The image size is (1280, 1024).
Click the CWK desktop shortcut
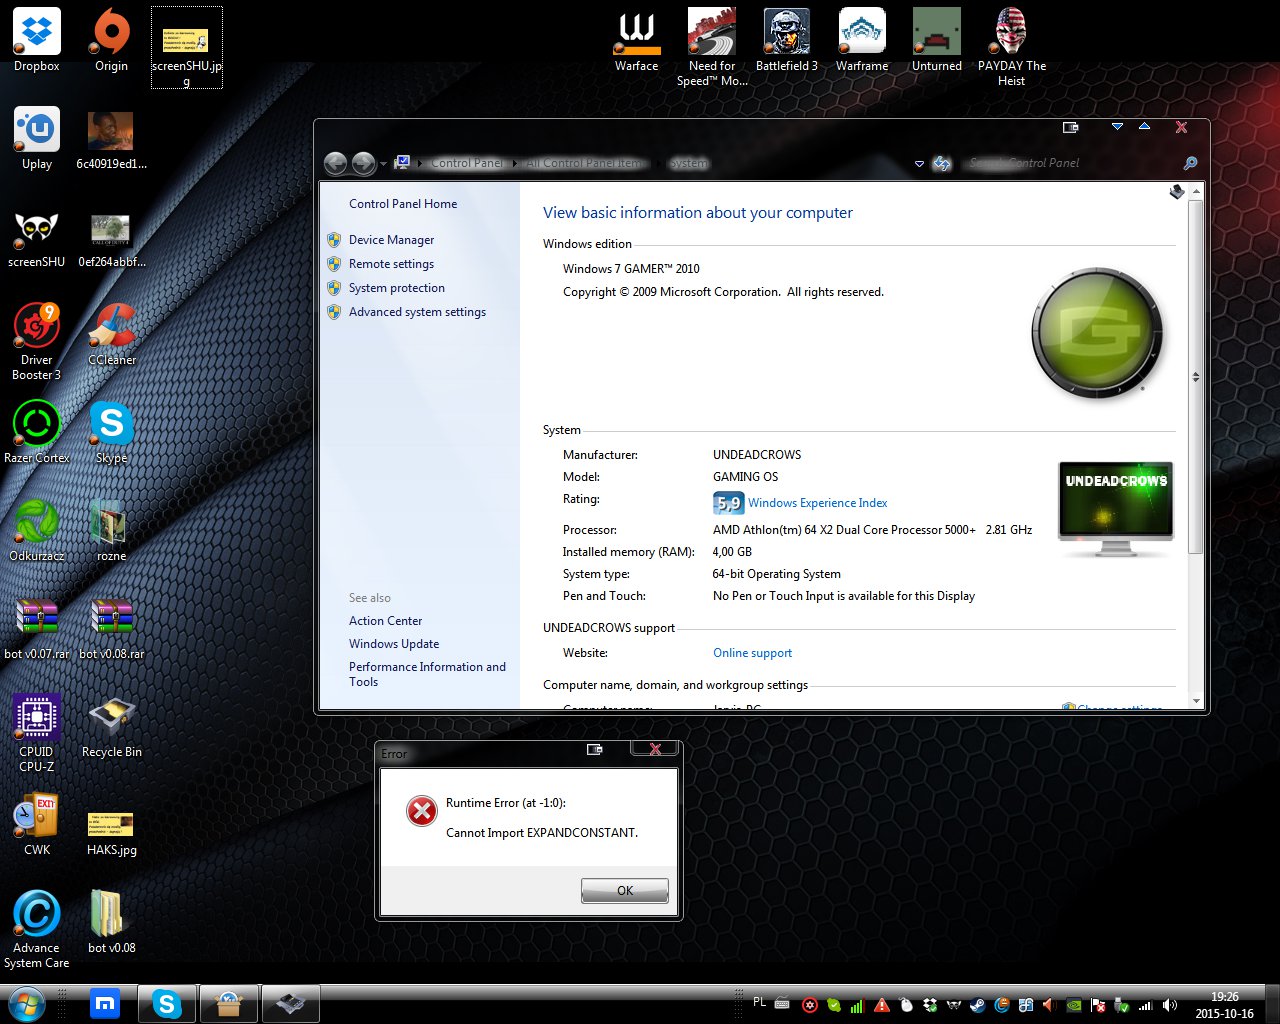(x=37, y=824)
